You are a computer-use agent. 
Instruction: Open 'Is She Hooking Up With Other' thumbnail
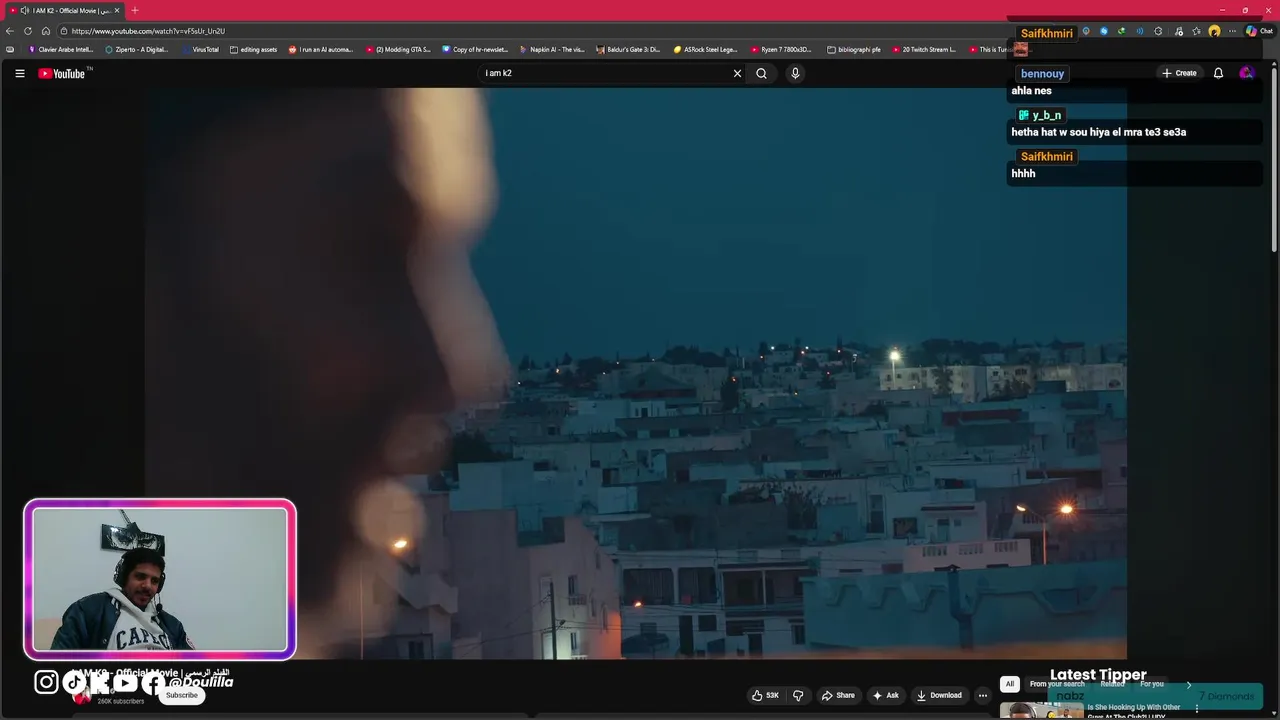pos(1041,711)
